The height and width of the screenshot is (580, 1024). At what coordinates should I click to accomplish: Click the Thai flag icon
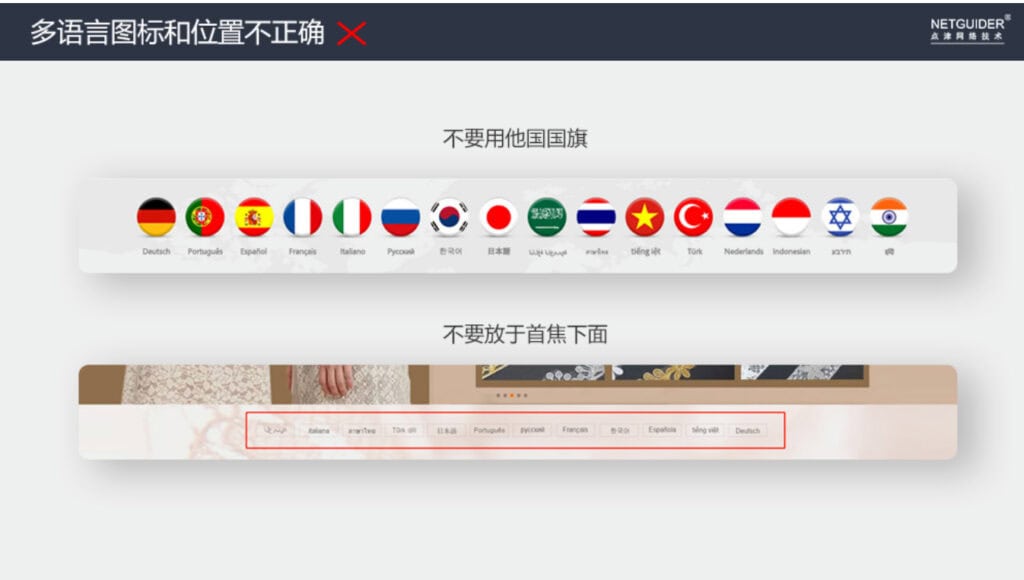[x=596, y=217]
